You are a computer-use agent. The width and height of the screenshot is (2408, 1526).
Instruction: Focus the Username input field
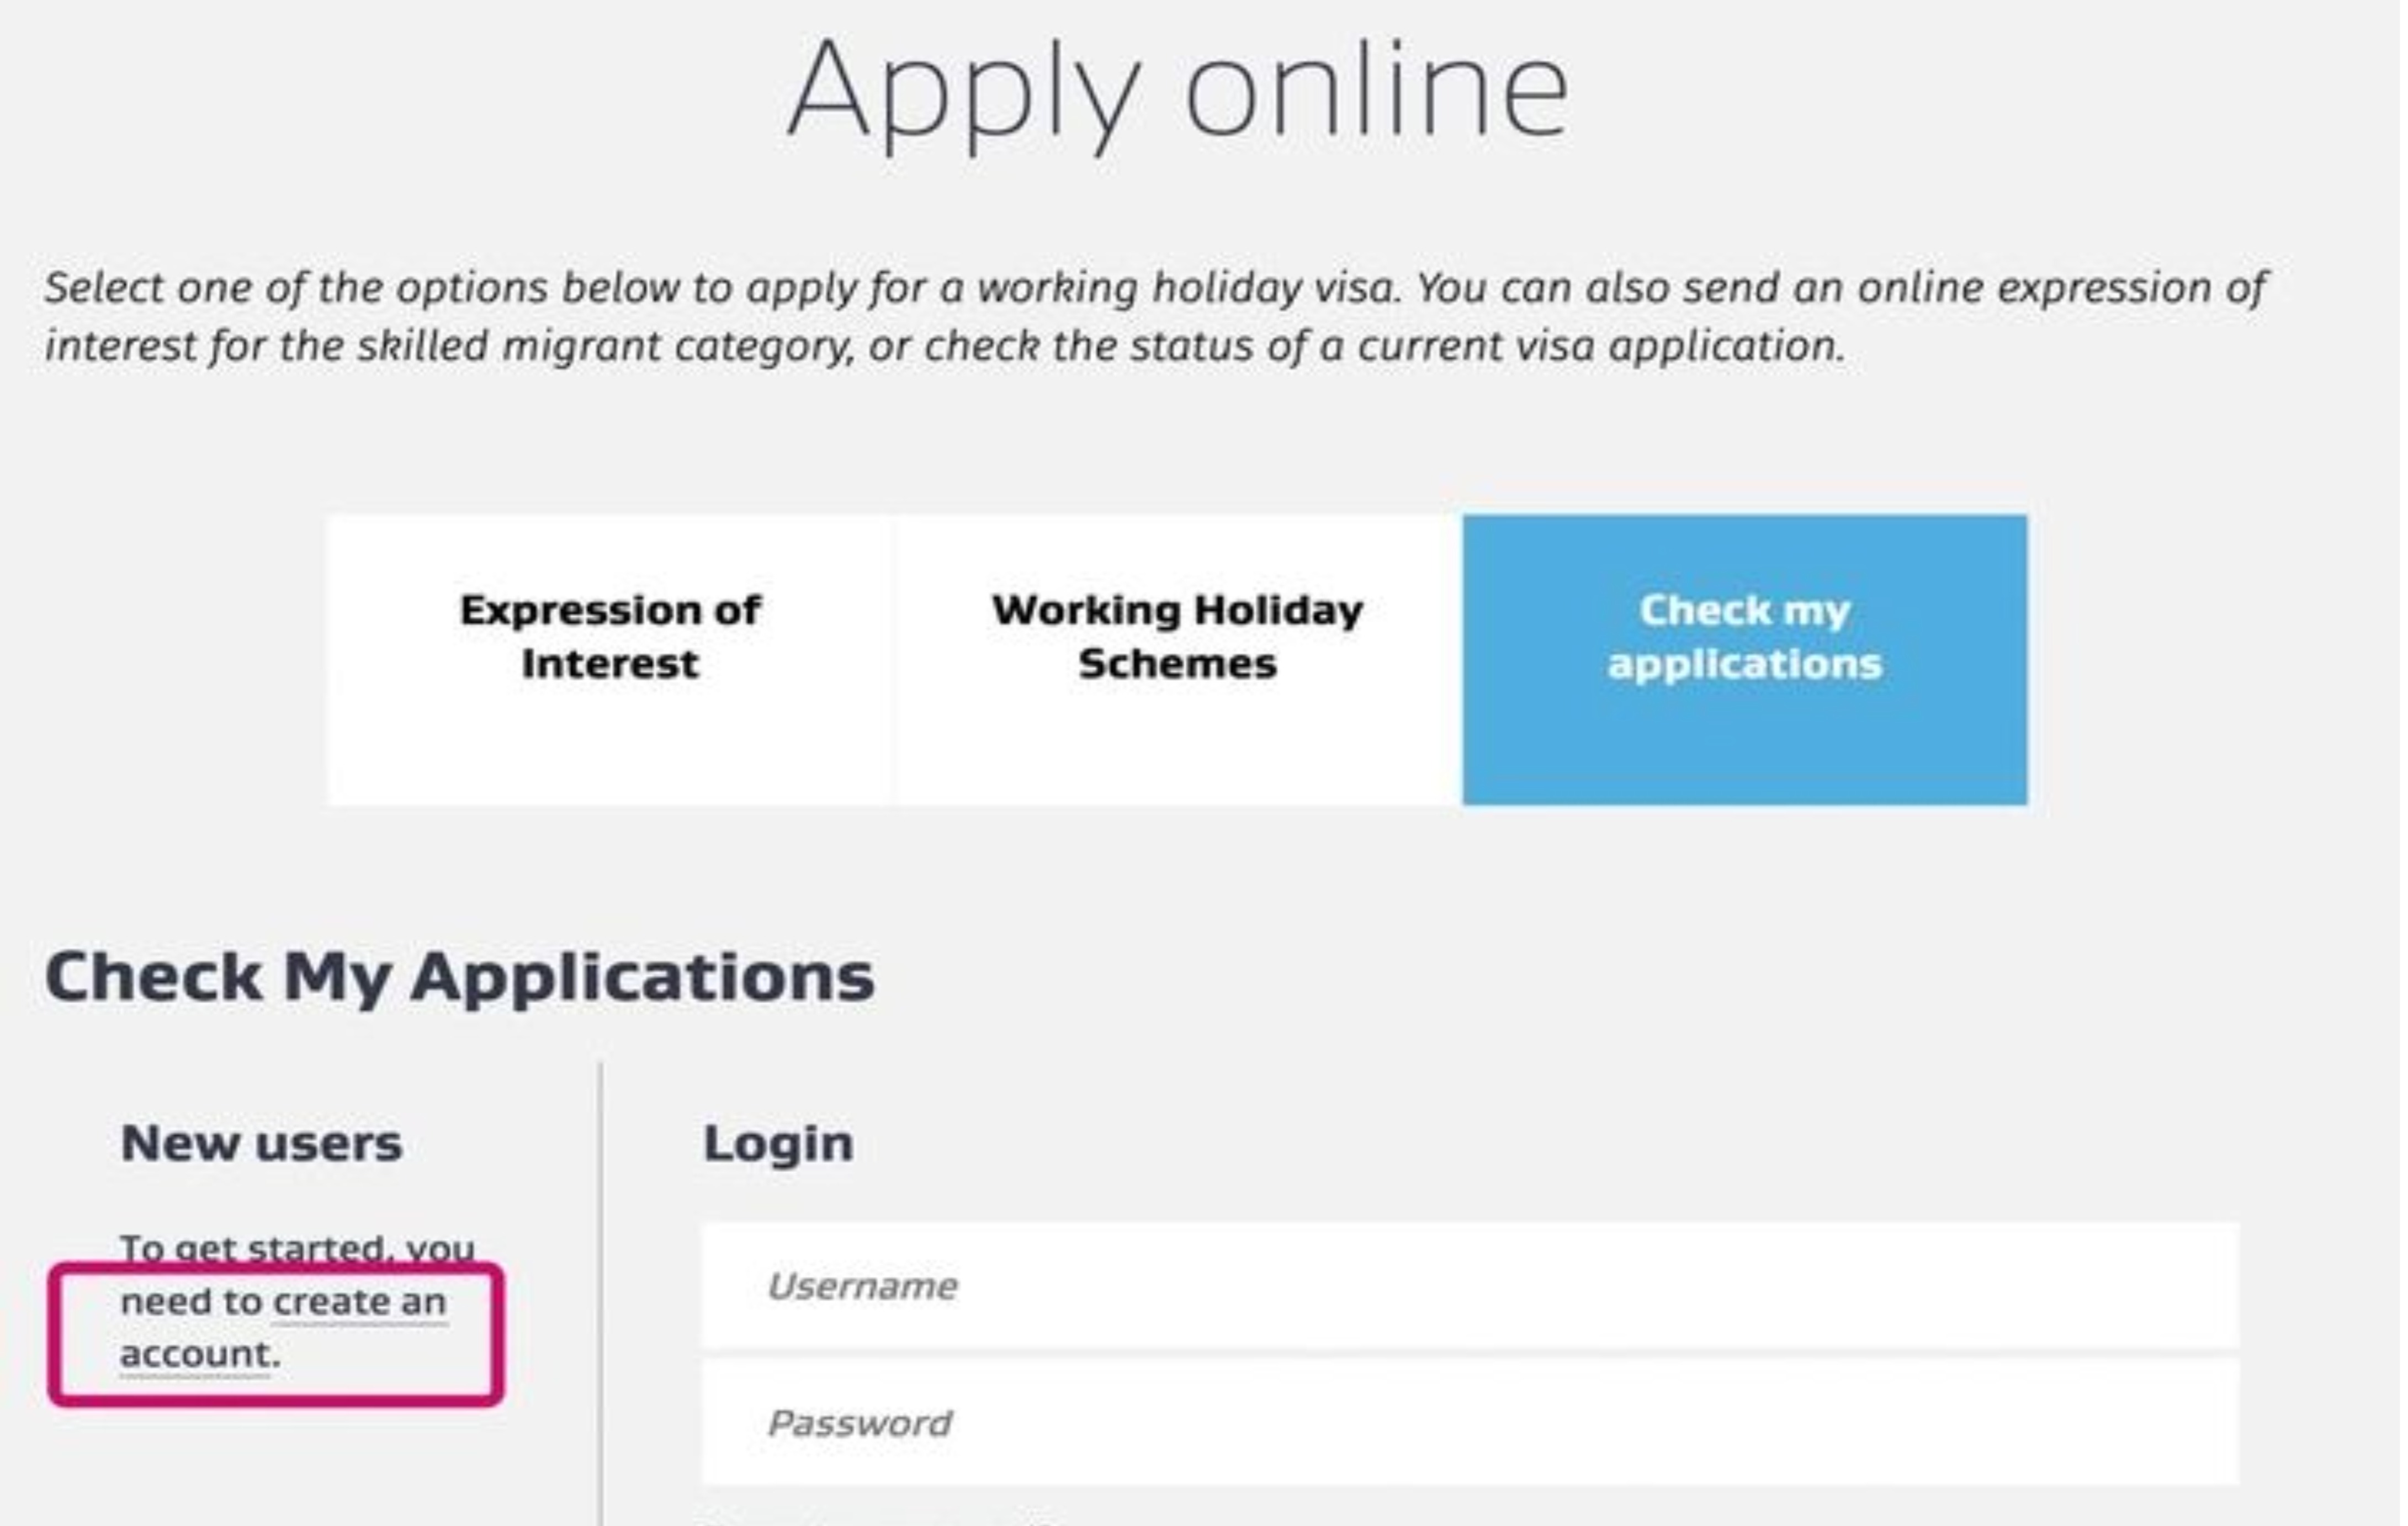coord(1470,1286)
